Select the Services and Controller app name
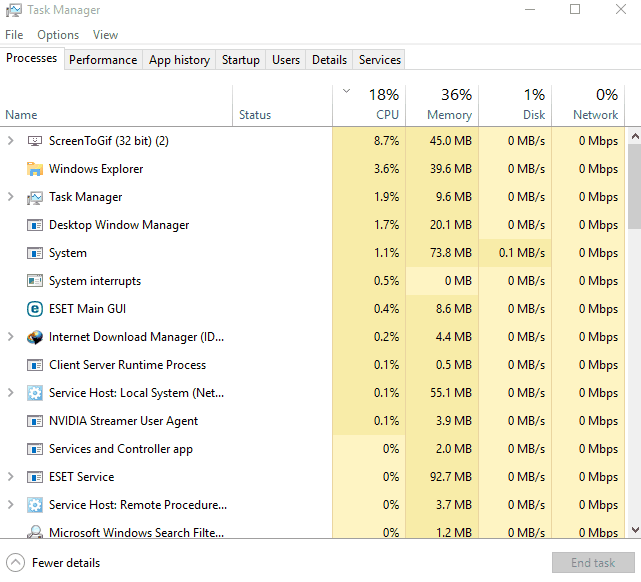This screenshot has height=582, width=641. point(121,449)
